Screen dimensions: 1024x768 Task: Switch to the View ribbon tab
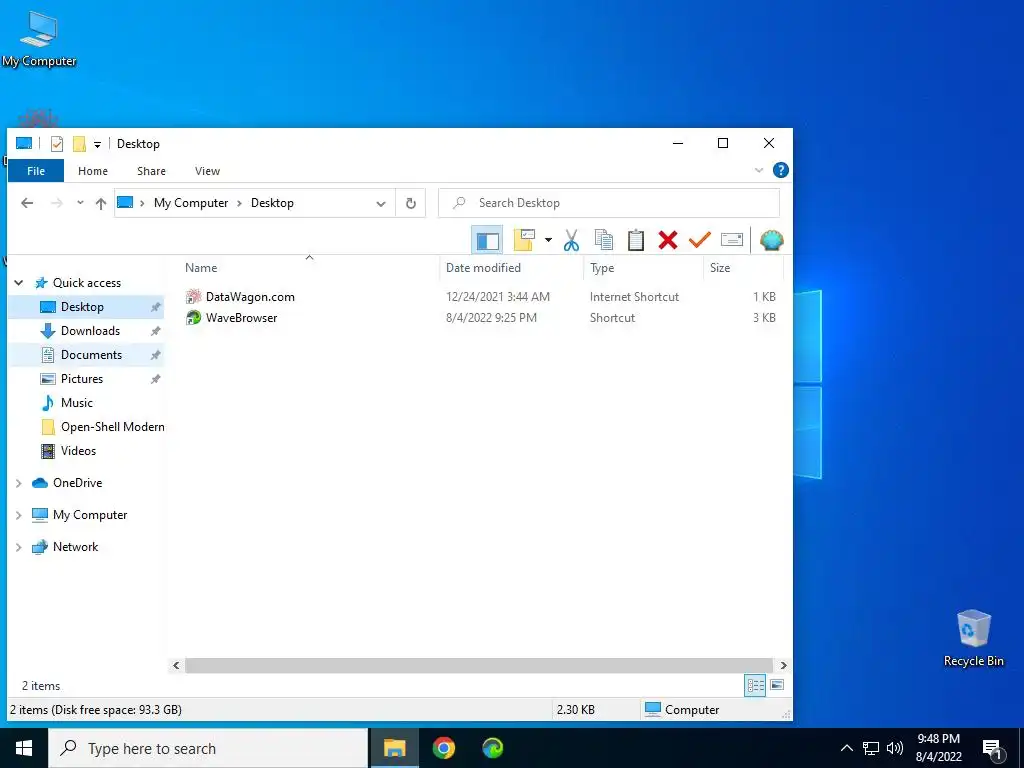[207, 171]
